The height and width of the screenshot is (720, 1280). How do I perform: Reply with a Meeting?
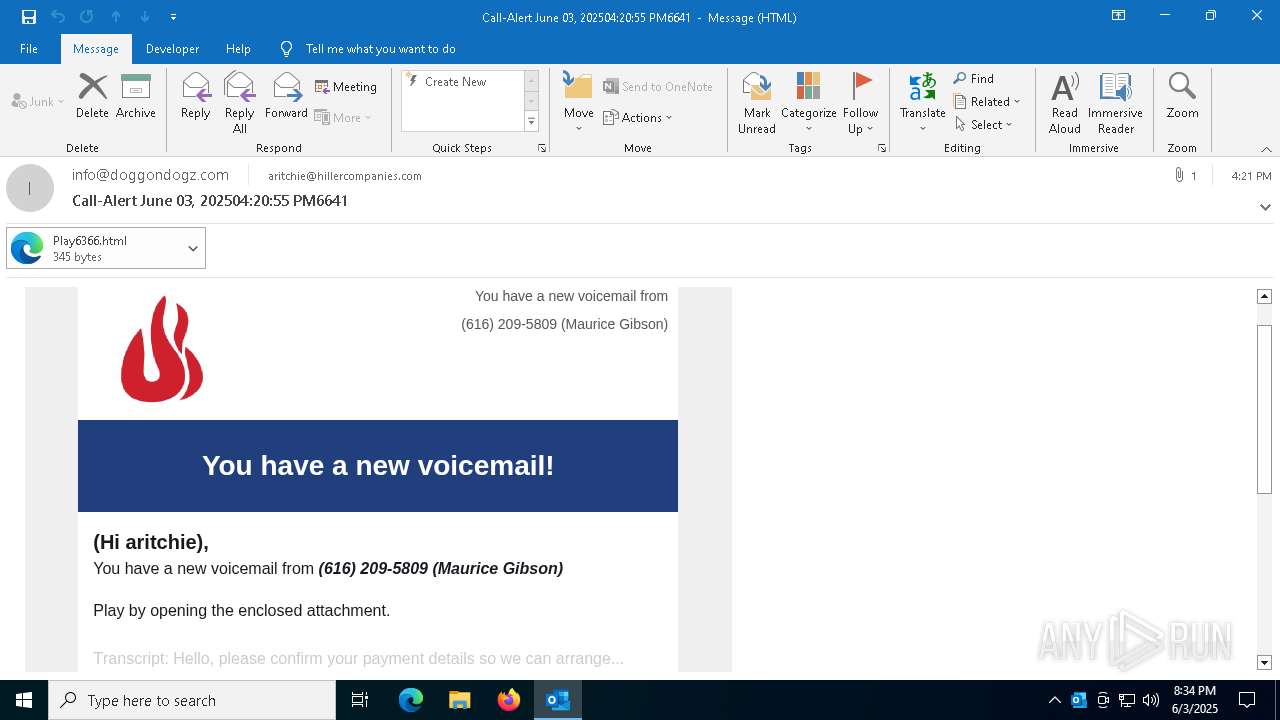coord(346,87)
